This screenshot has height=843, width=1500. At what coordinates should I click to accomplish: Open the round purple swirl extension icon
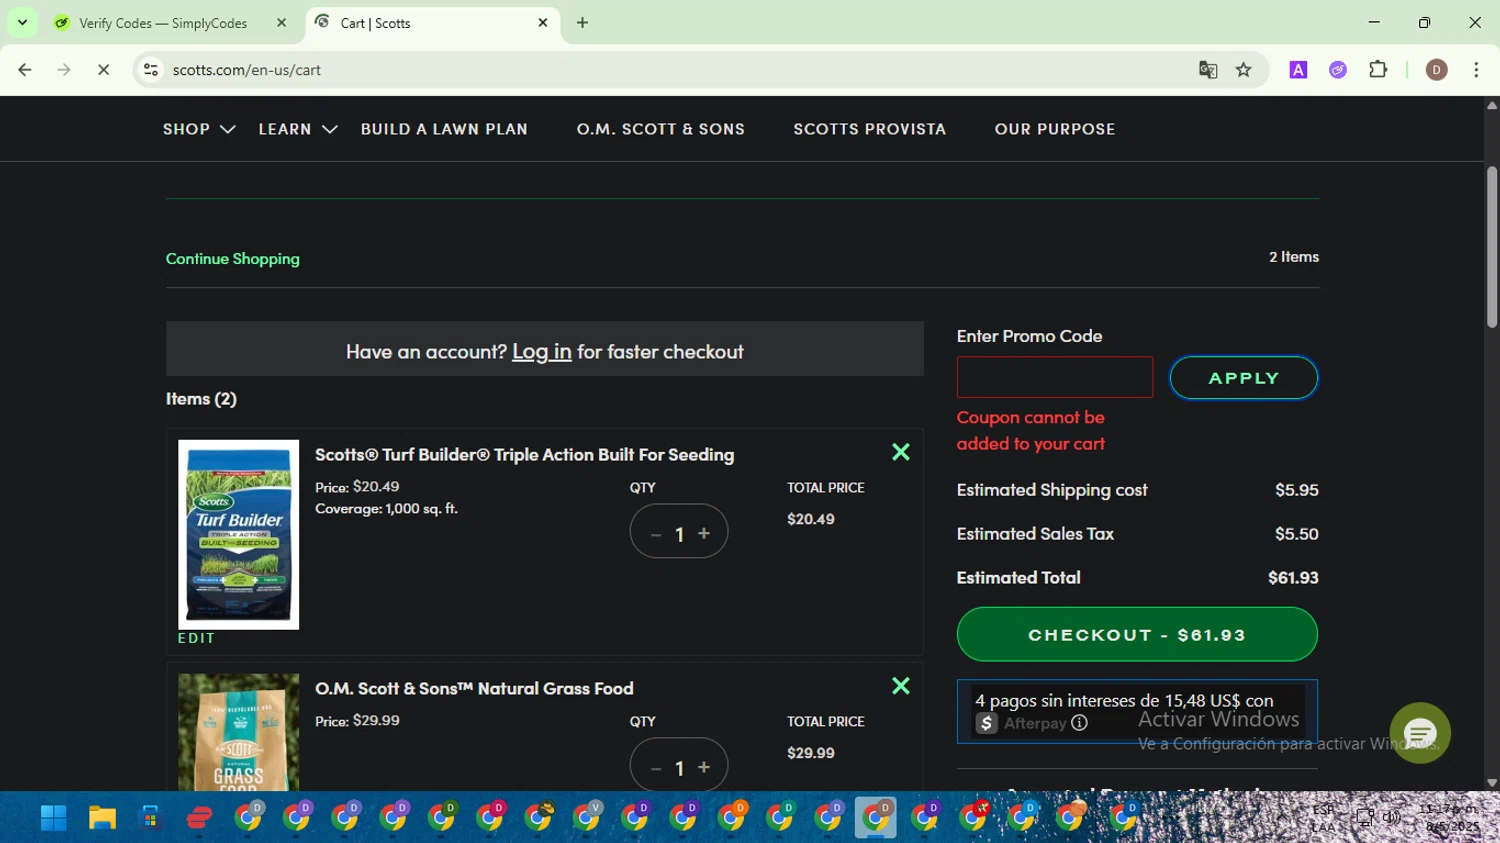click(1338, 70)
